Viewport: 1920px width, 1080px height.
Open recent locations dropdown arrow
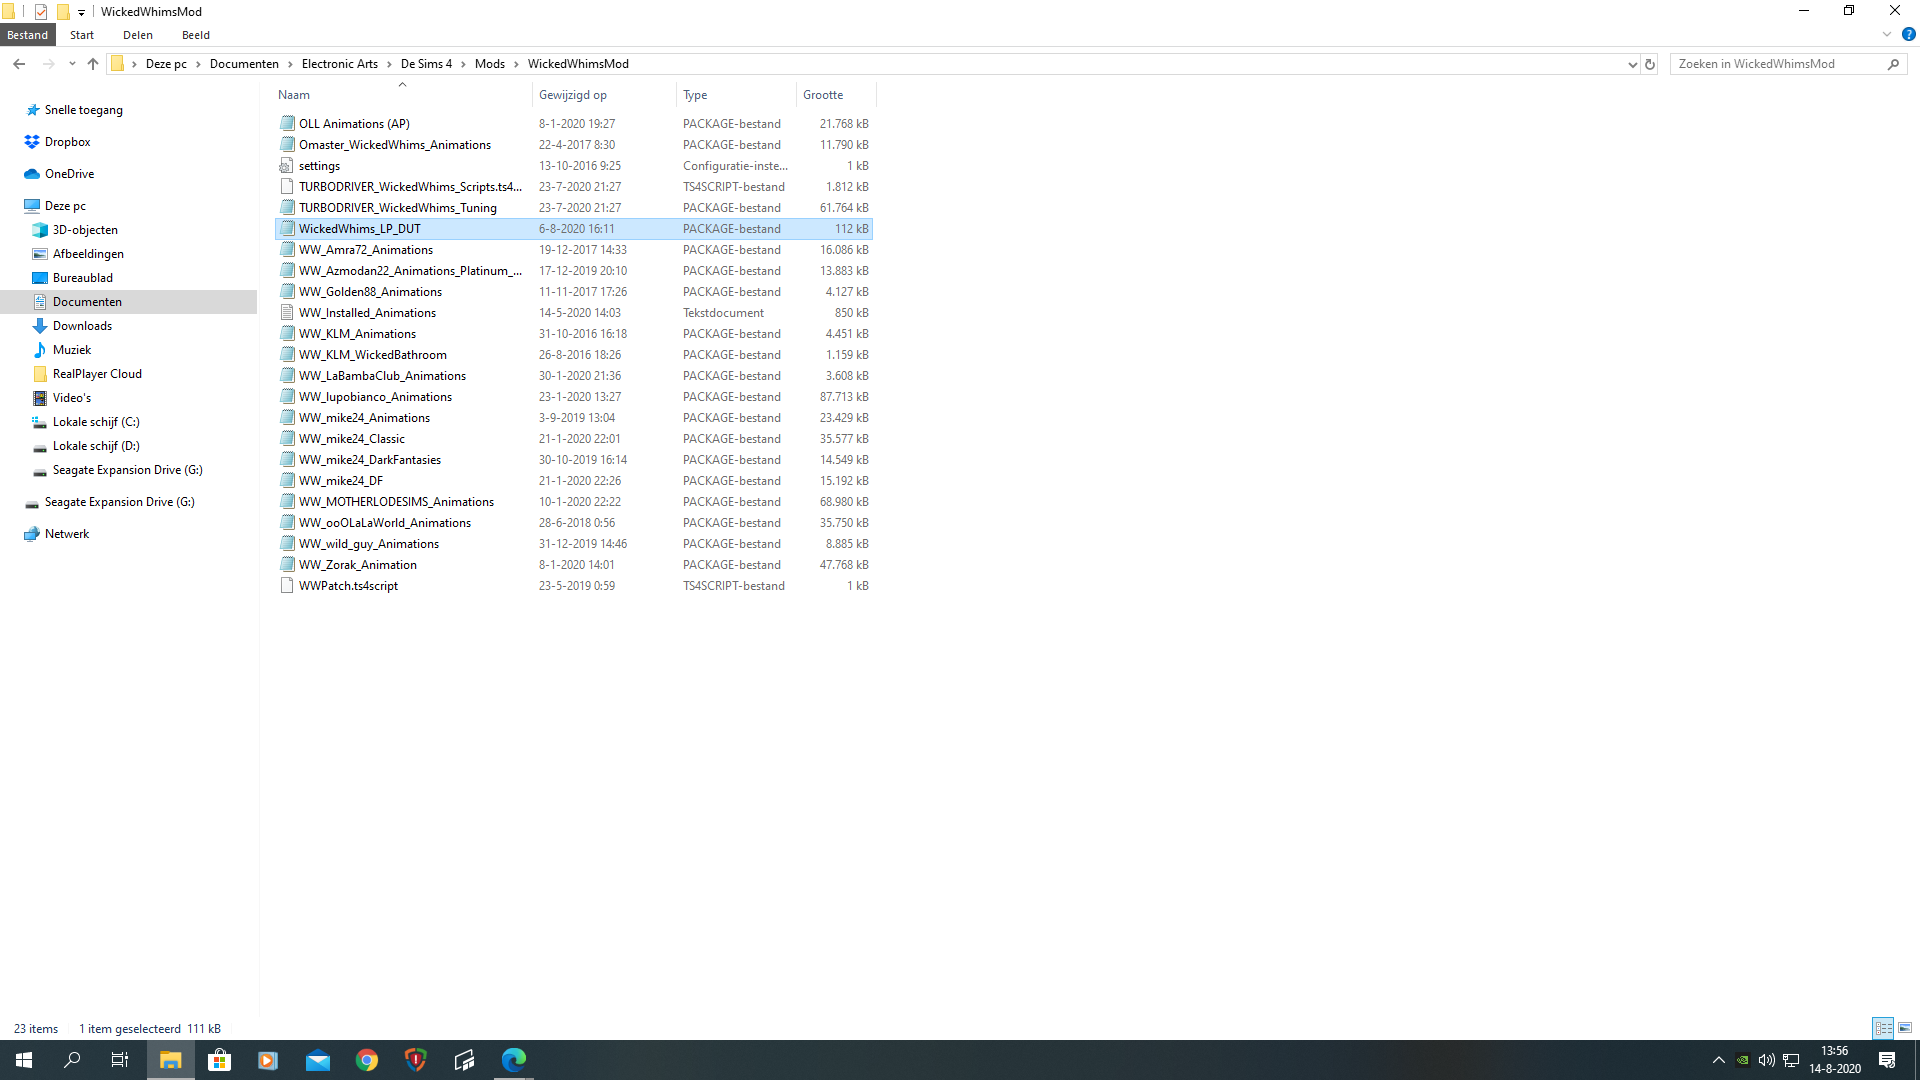pos(72,64)
